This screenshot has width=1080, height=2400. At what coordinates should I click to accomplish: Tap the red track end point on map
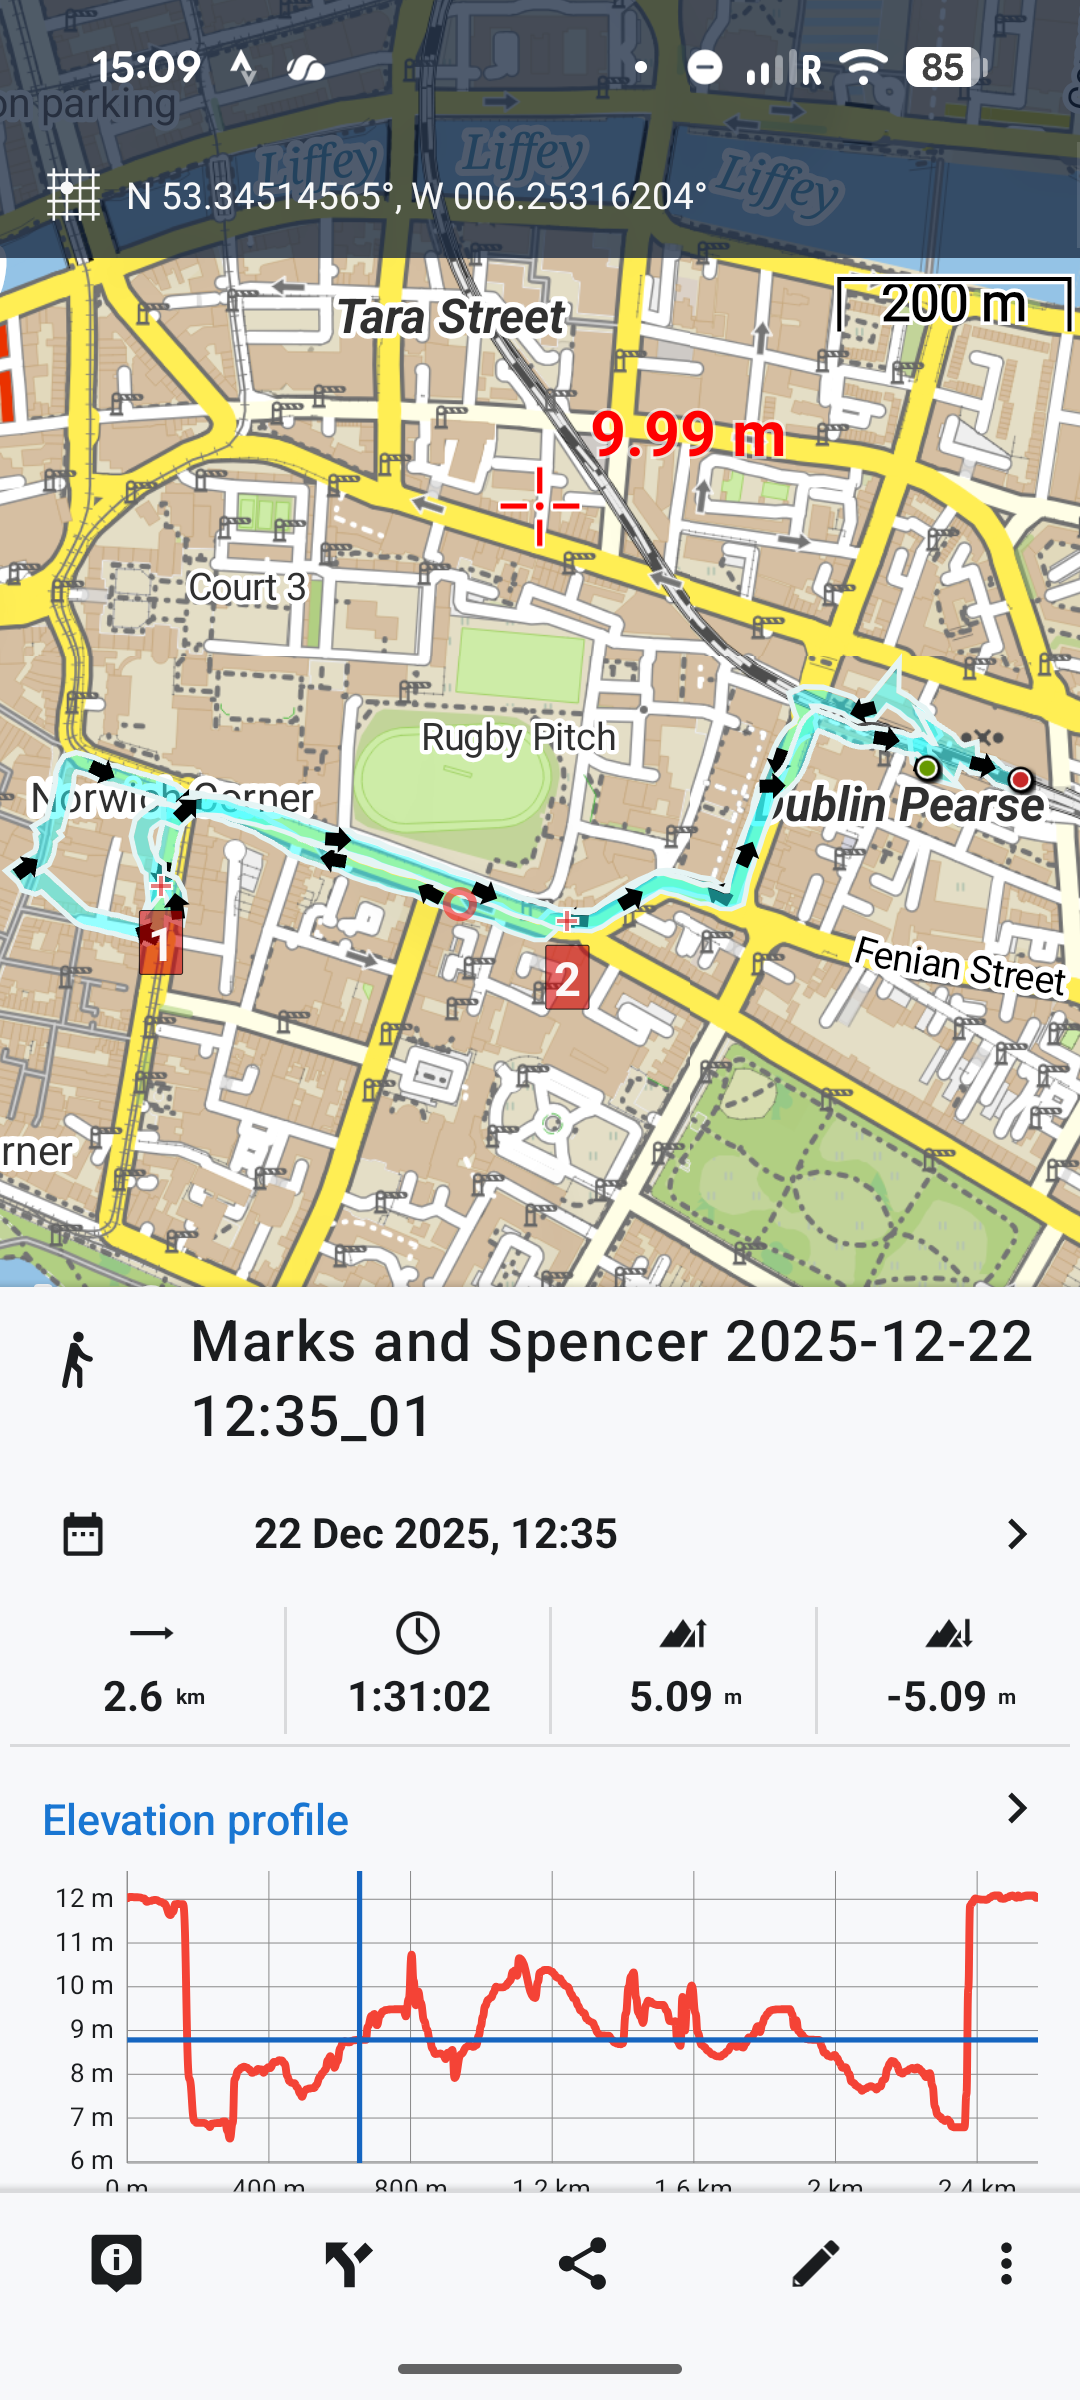coord(1020,779)
